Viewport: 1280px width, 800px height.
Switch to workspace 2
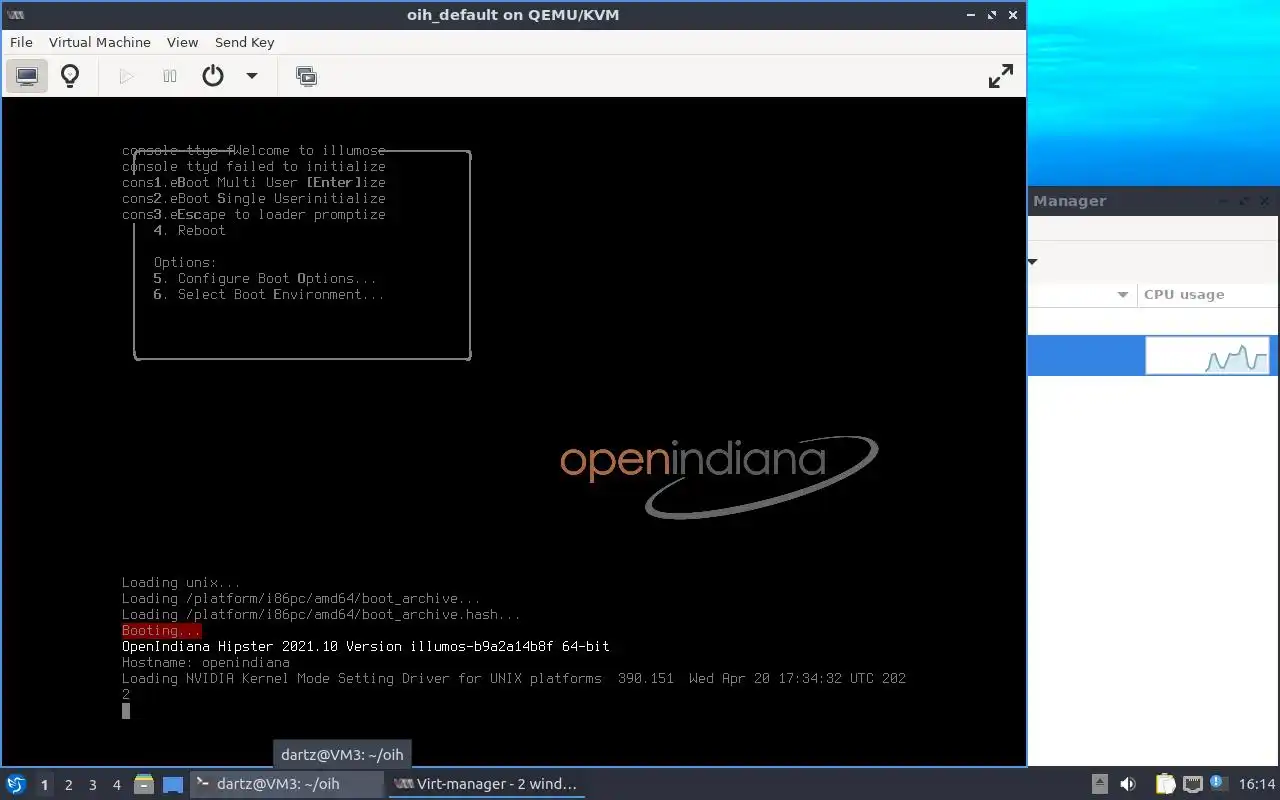(x=68, y=785)
